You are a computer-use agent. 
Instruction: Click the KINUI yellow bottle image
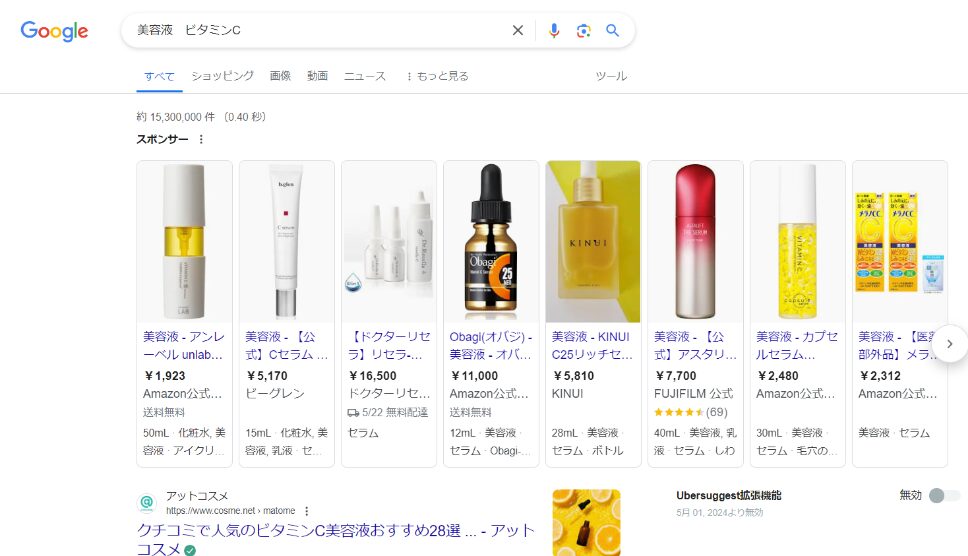pyautogui.click(x=593, y=241)
